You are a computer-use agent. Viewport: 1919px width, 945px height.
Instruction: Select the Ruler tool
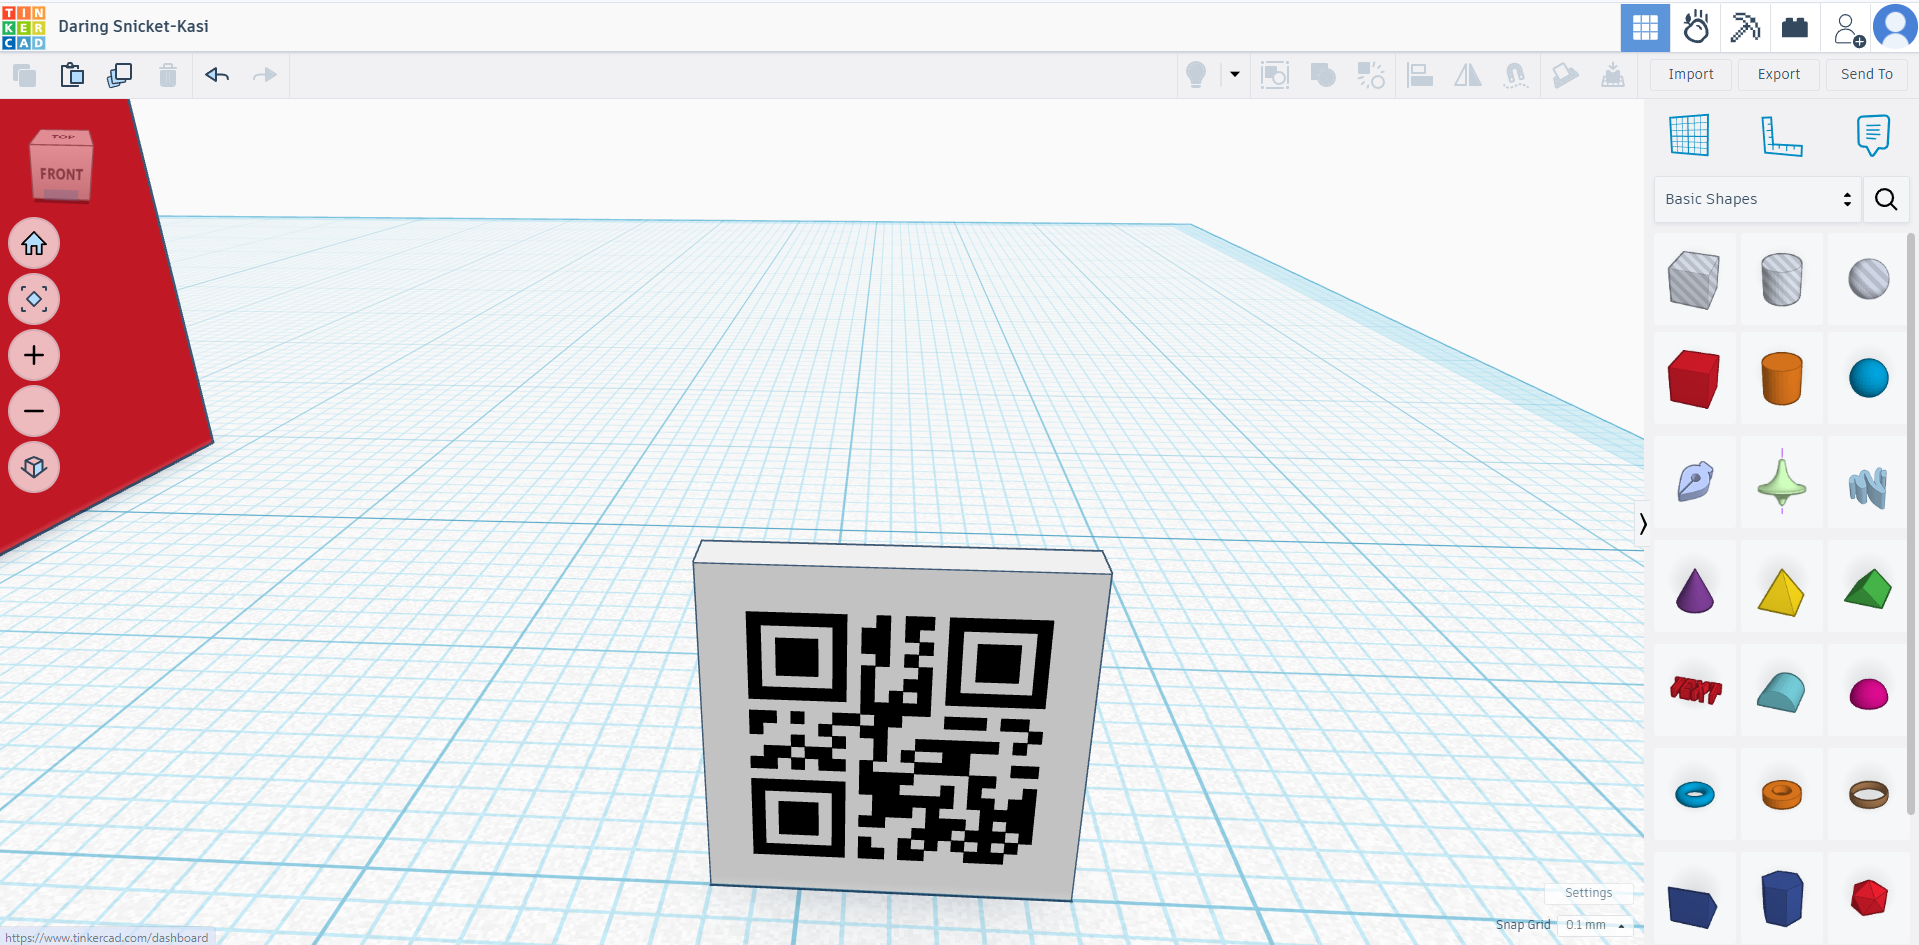(1781, 136)
